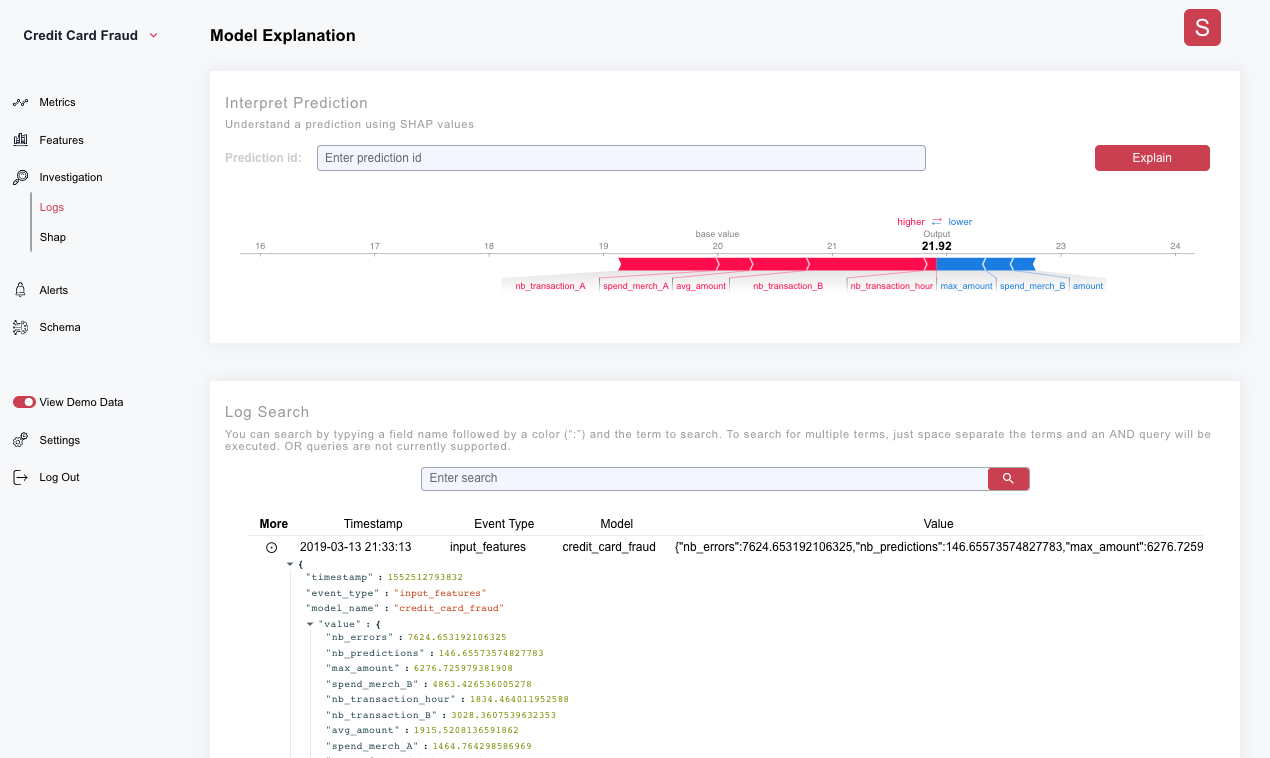Click the blue max_amount SHAP force bar segment
This screenshot has height=758, width=1270.
[960, 264]
